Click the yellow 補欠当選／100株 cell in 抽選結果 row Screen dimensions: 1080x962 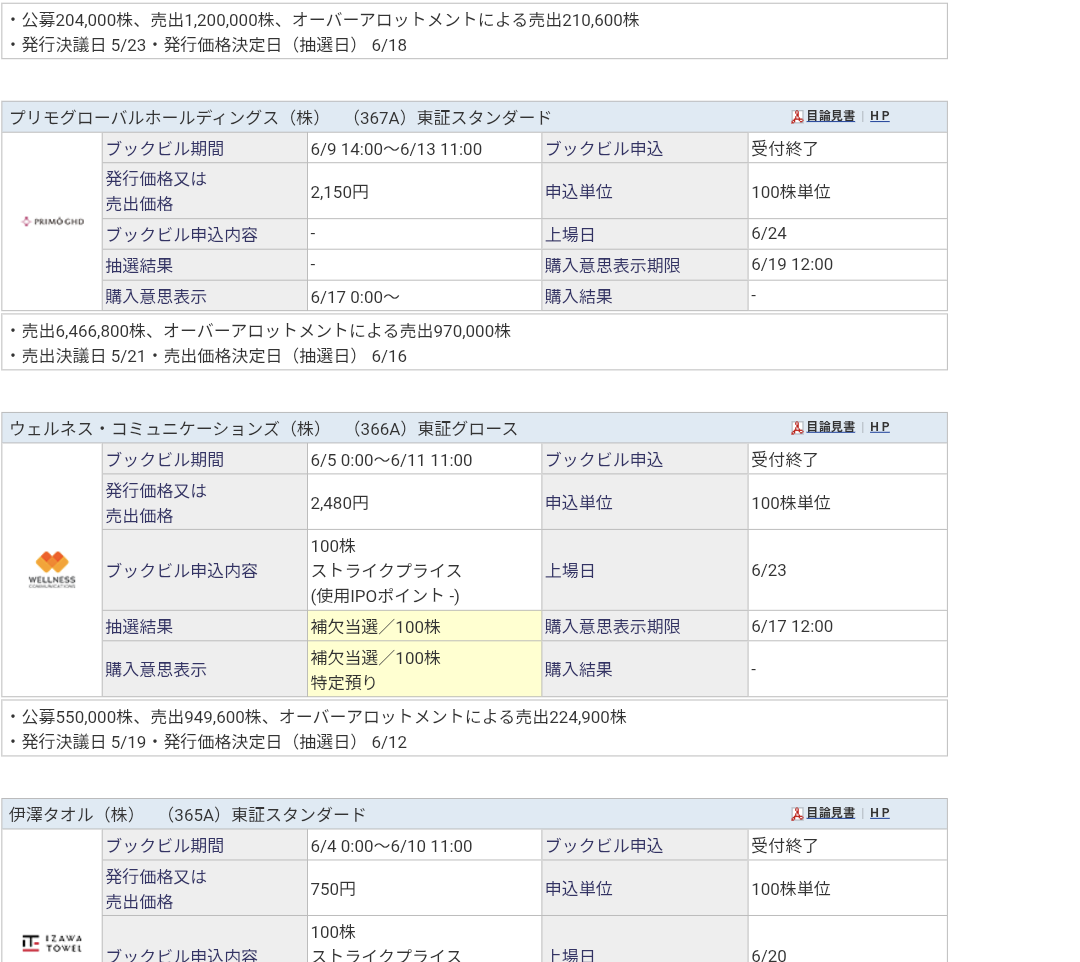coord(424,627)
